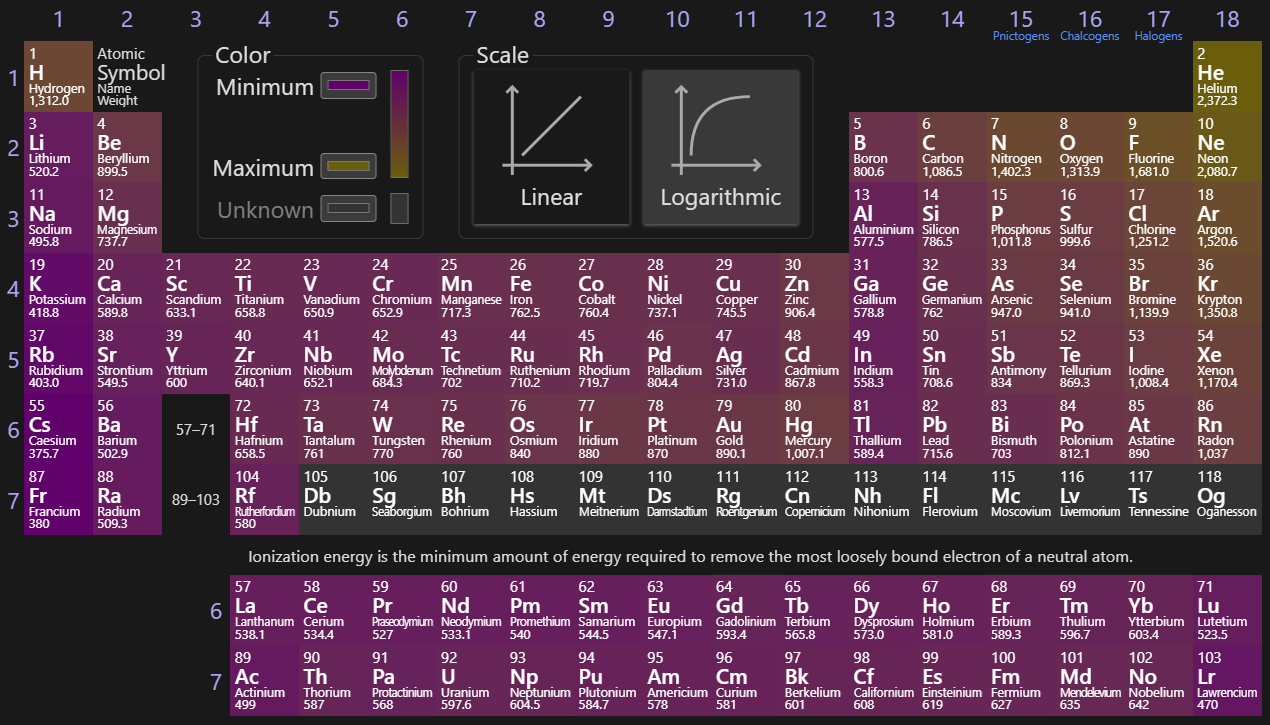Open the Minimum color picker swatch
The image size is (1270, 725).
pyautogui.click(x=348, y=86)
